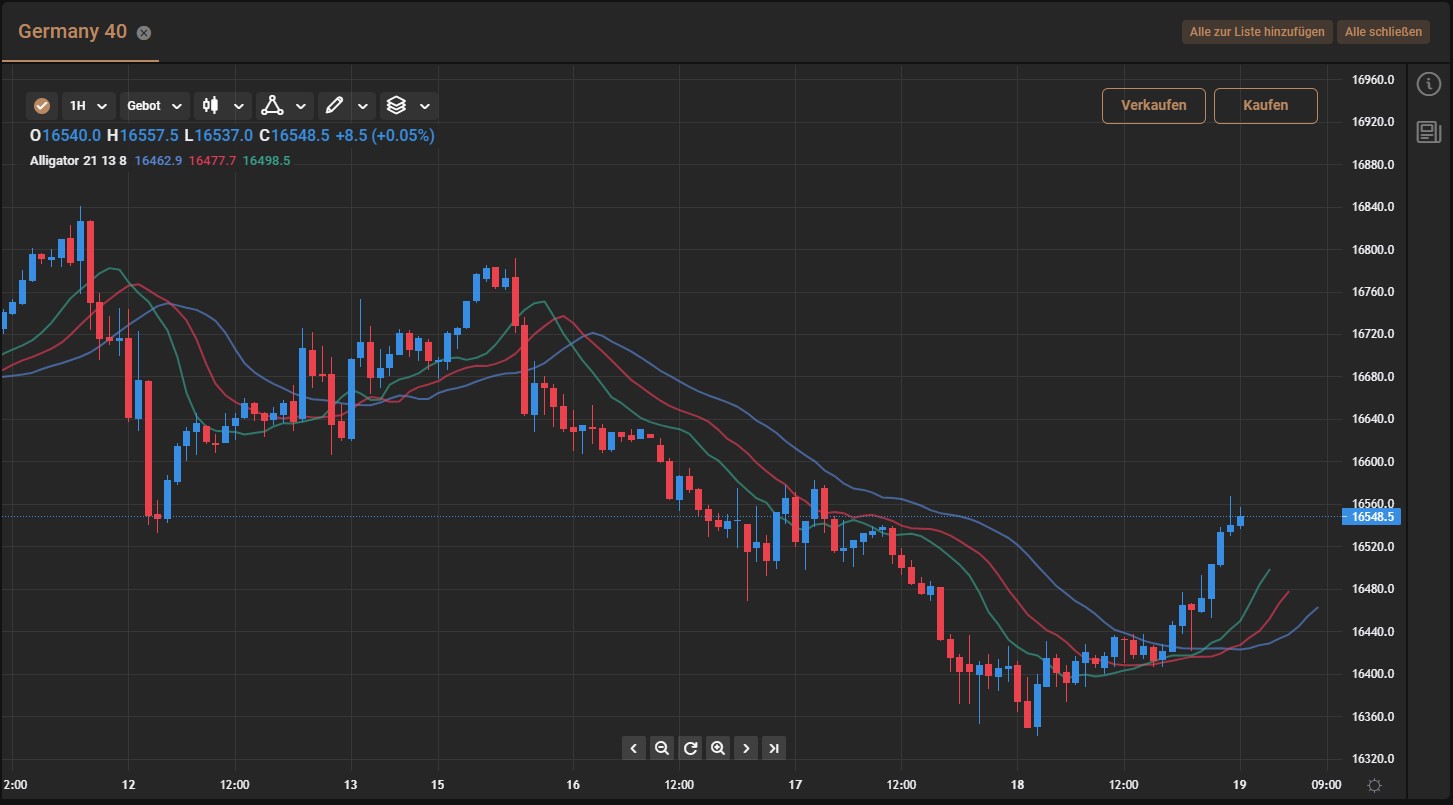The height and width of the screenshot is (805, 1453).
Task: Click the current price label 16548.5 on axis
Action: pyautogui.click(x=1371, y=517)
